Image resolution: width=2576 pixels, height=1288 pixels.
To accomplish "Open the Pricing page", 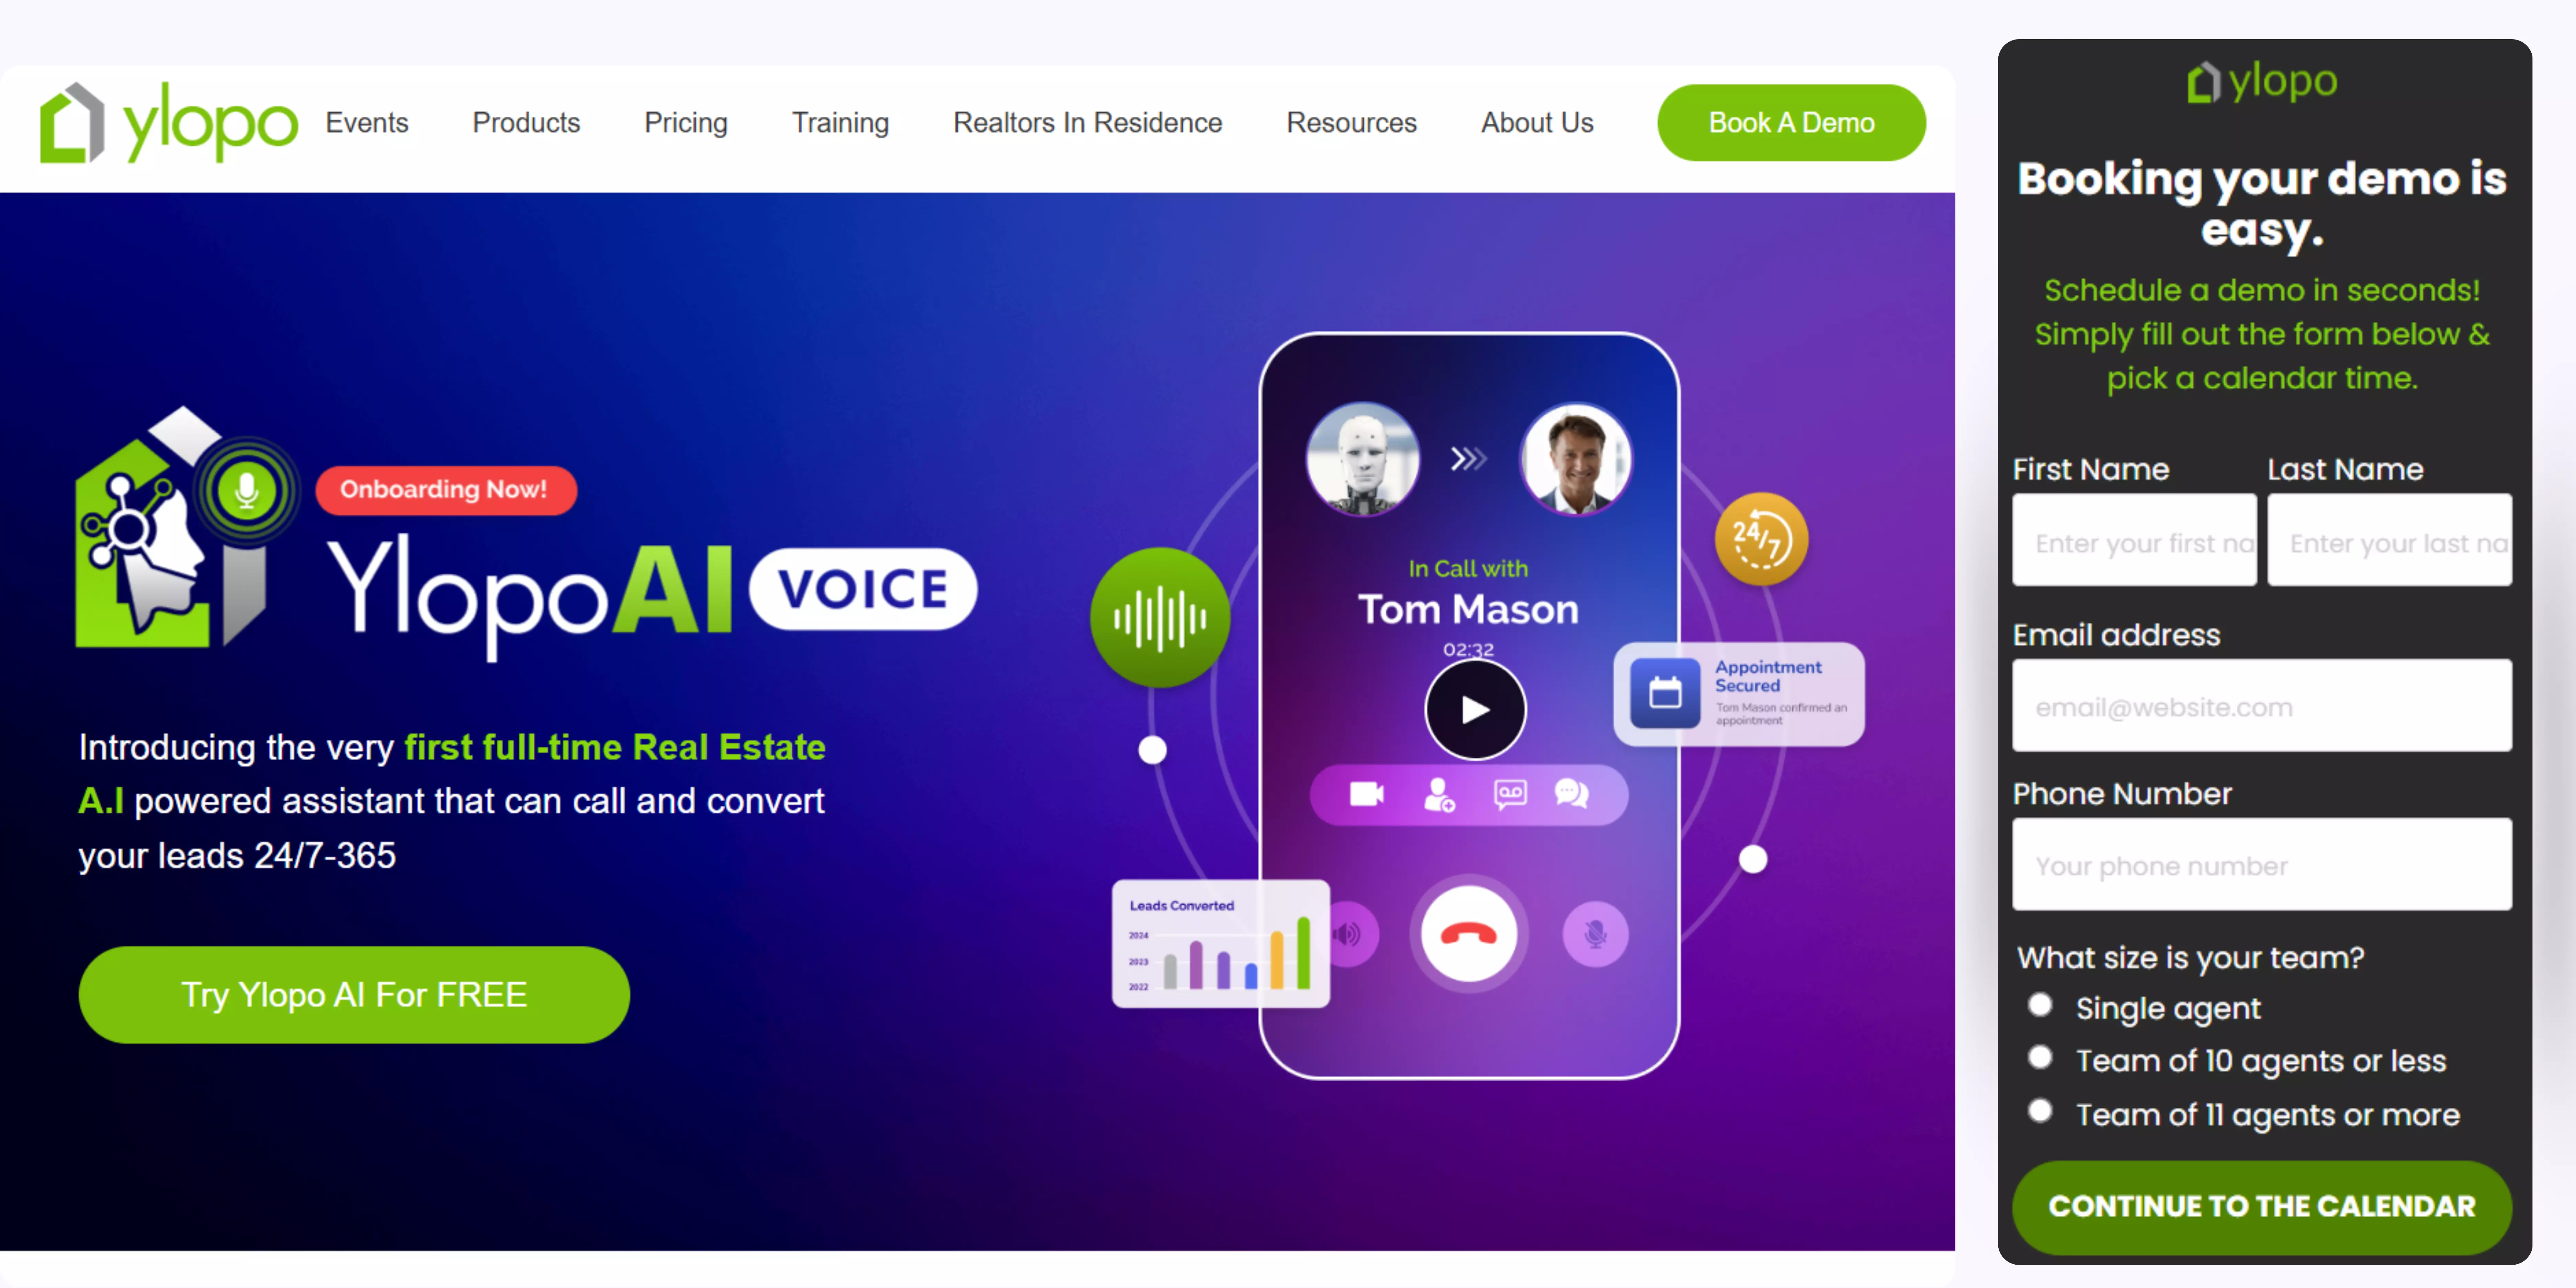I will click(686, 123).
